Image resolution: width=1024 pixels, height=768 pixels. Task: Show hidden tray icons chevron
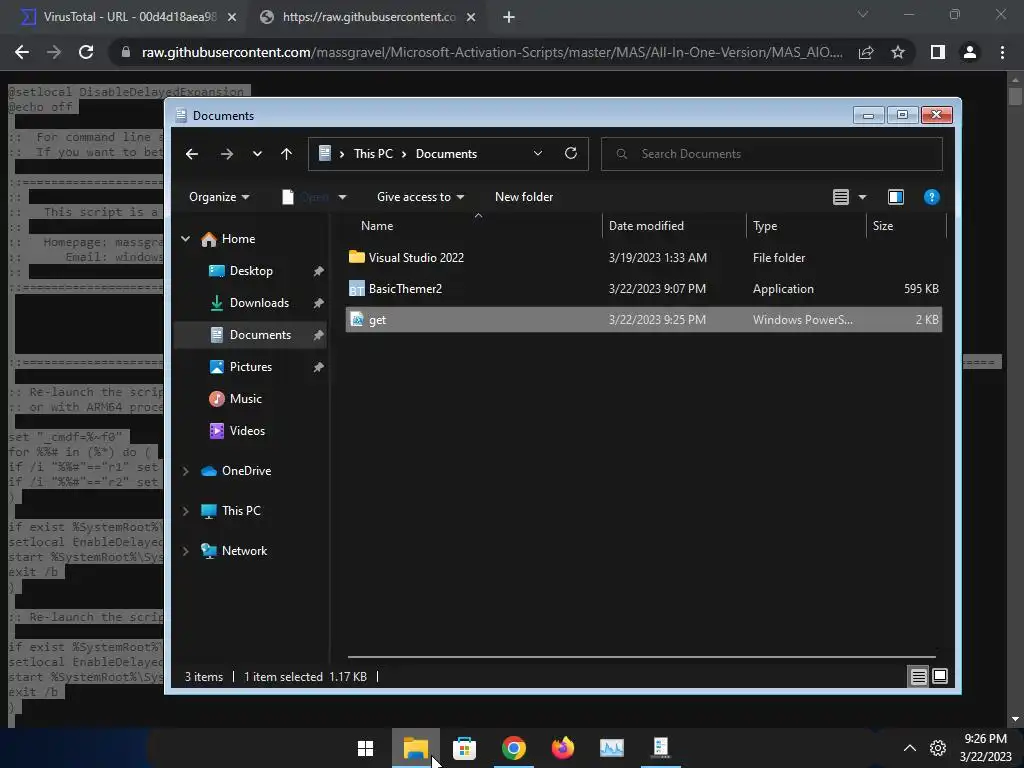(x=909, y=748)
